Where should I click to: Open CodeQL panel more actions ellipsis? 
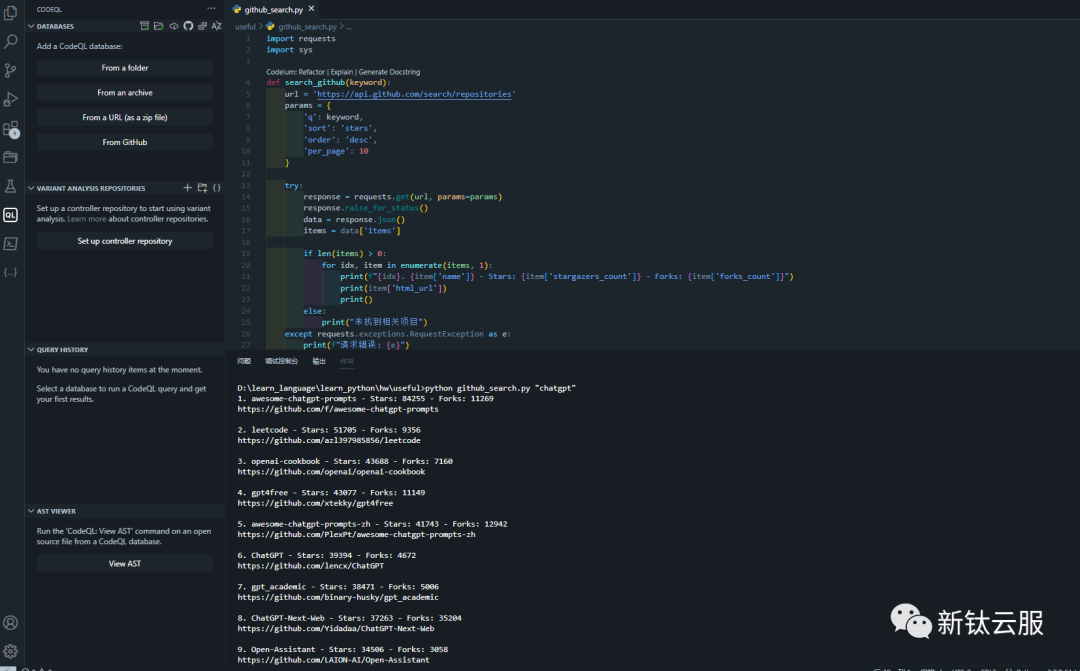(211, 8)
